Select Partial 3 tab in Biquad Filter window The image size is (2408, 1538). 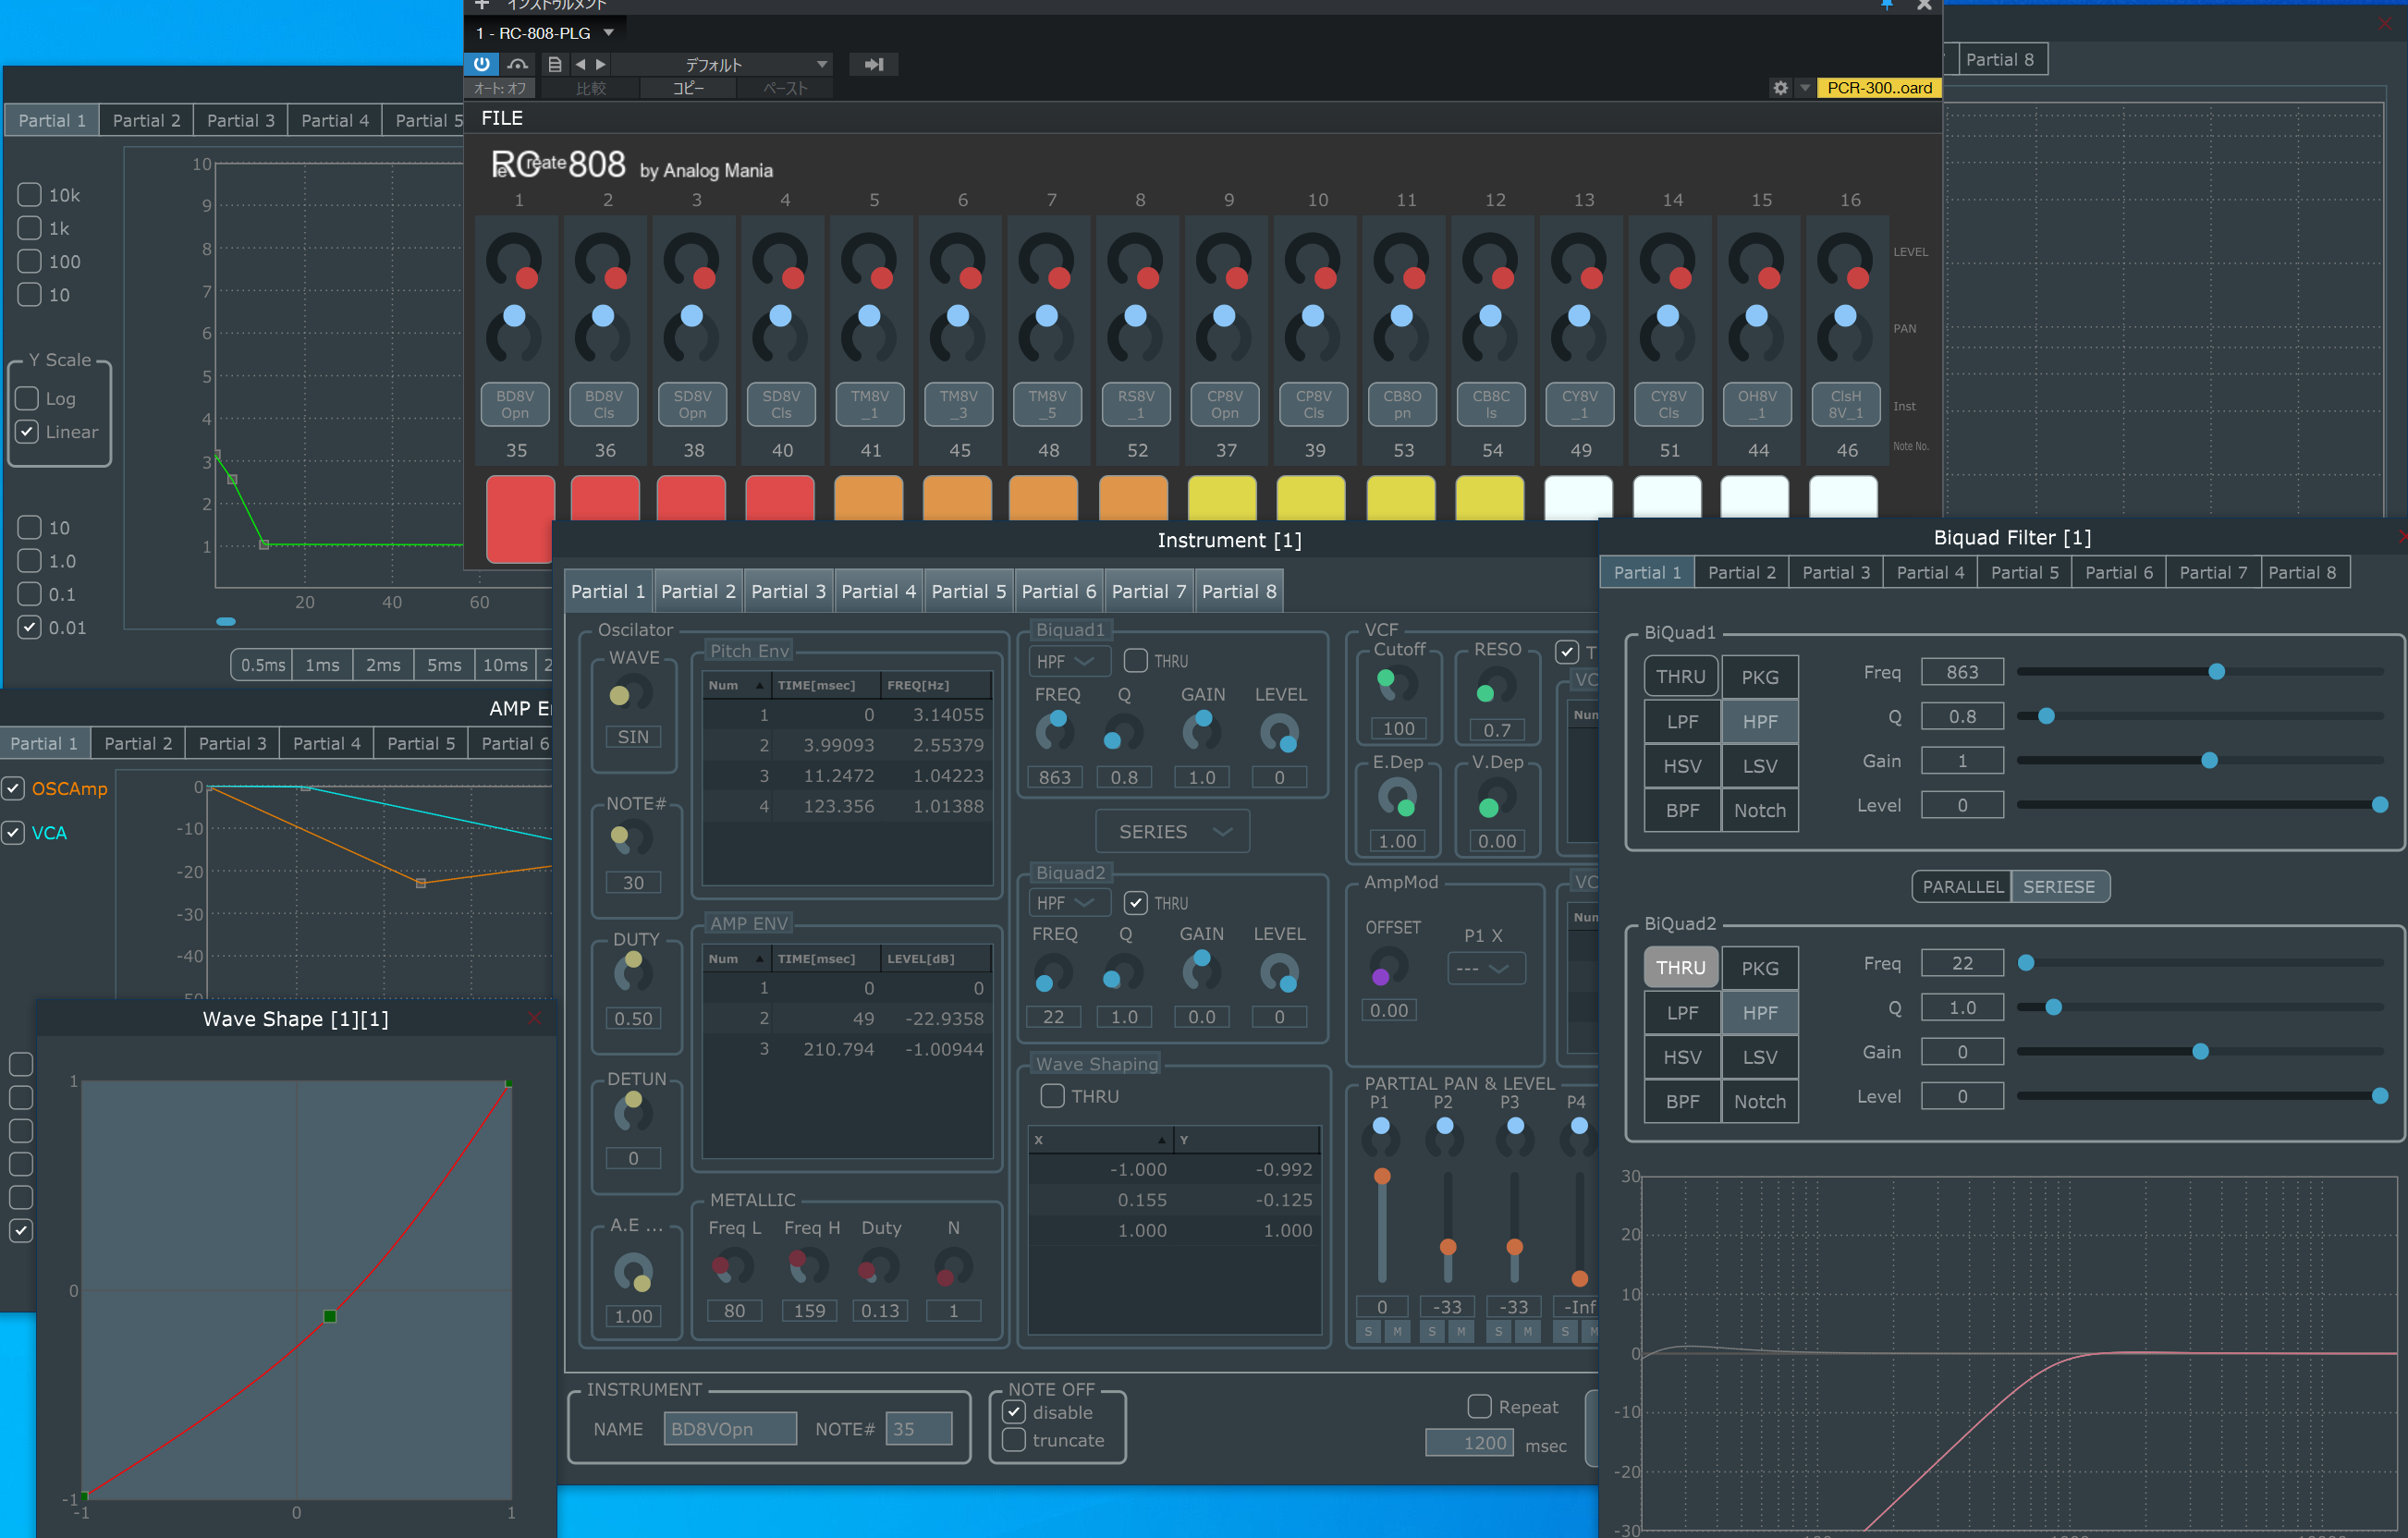click(x=1836, y=572)
